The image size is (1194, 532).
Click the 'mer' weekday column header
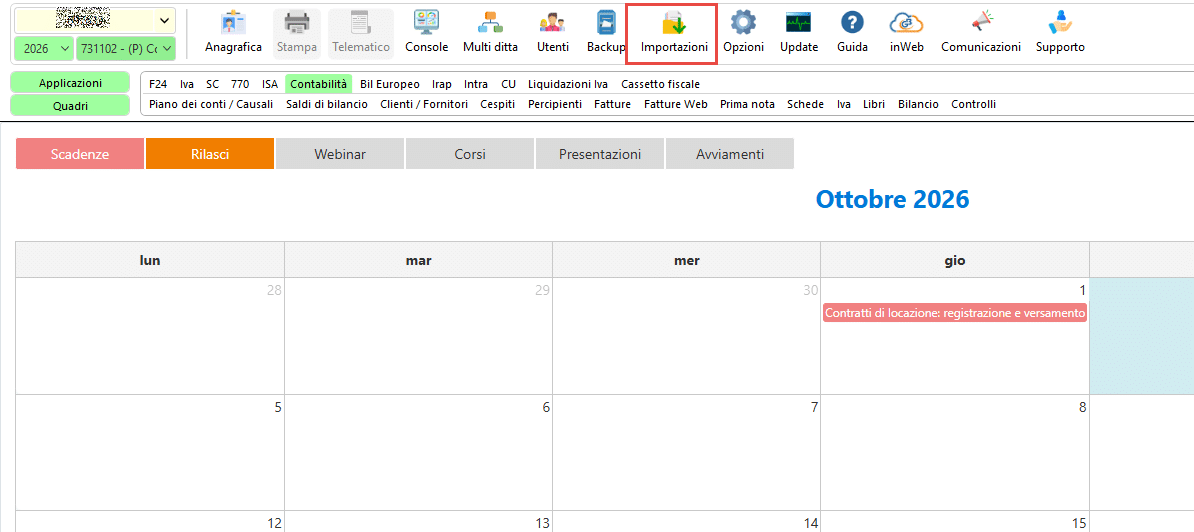click(x=687, y=260)
